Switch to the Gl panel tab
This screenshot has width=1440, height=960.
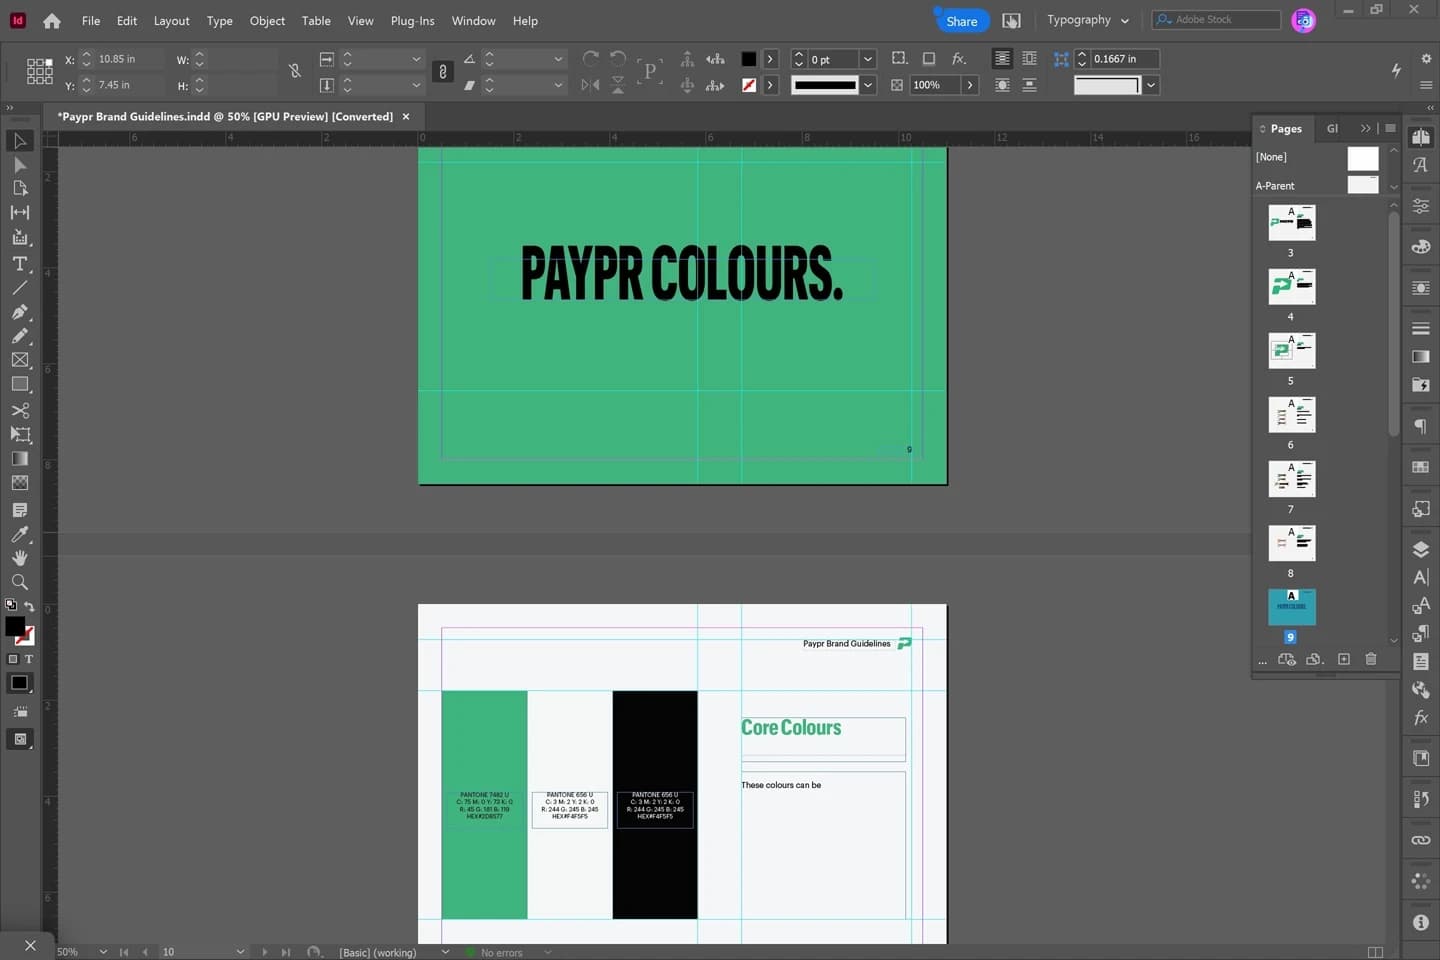[x=1332, y=128]
